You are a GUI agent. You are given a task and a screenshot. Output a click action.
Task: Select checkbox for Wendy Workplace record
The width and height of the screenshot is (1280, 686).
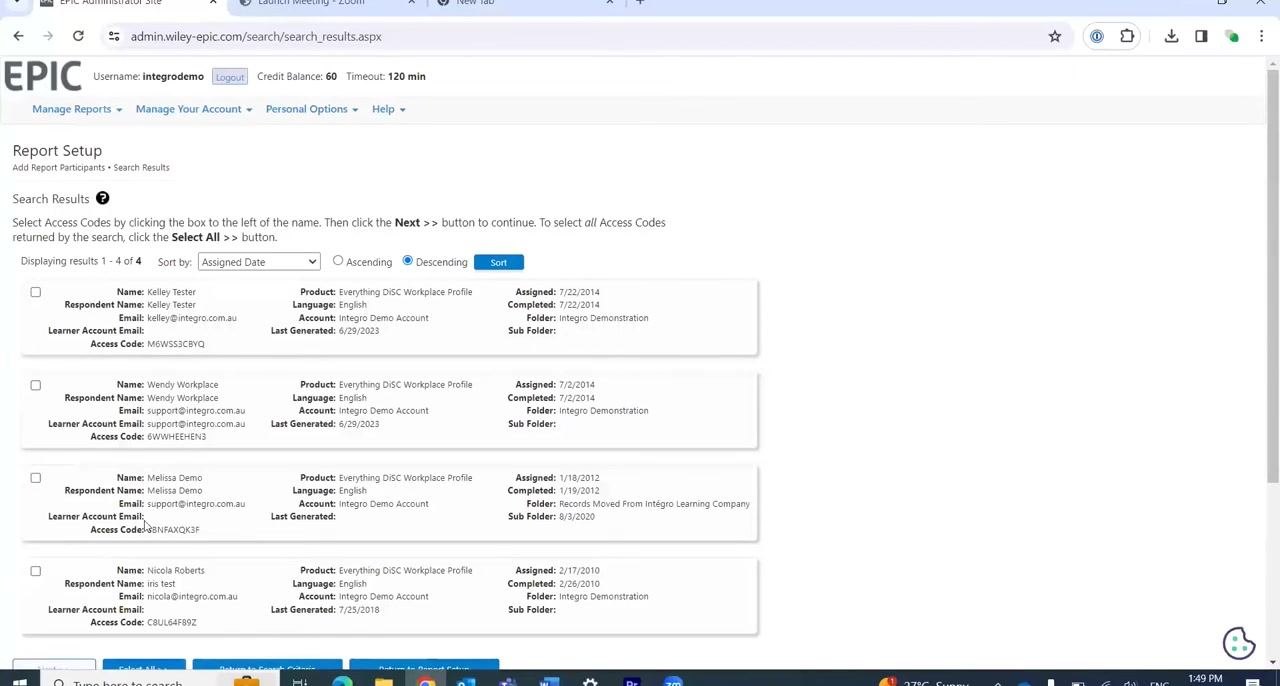pos(35,385)
